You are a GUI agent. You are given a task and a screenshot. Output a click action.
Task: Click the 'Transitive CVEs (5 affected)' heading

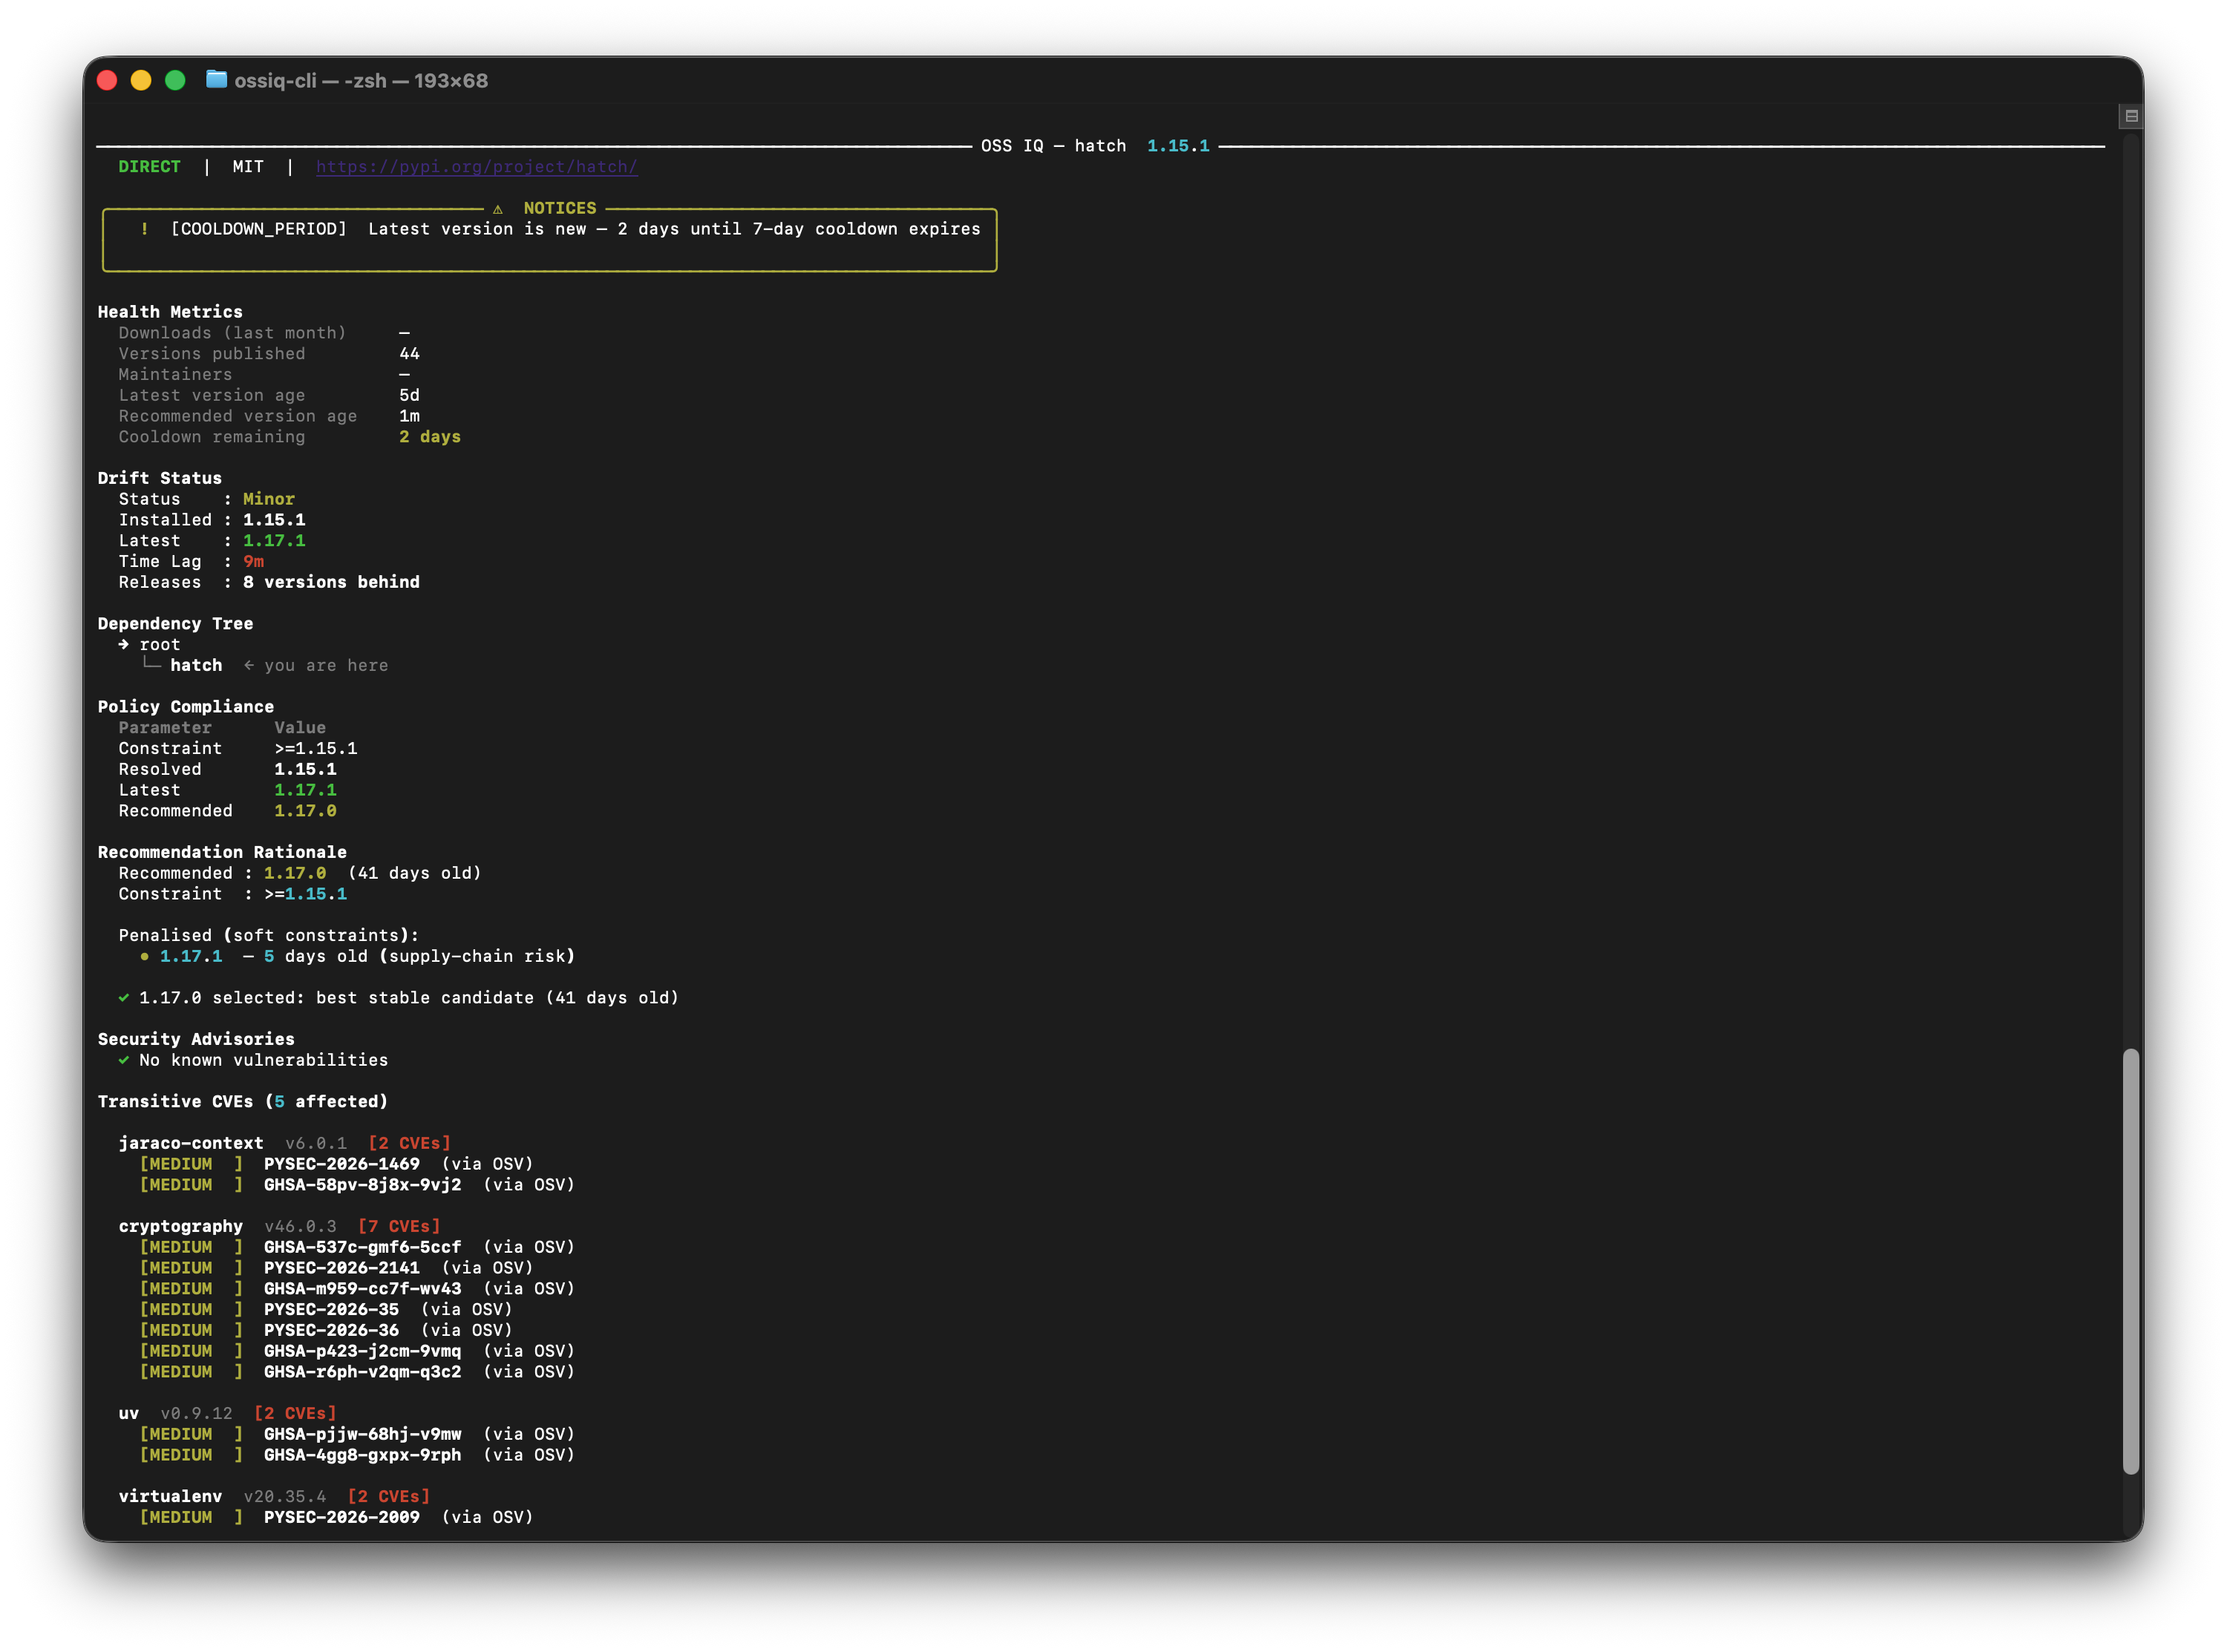243,1102
